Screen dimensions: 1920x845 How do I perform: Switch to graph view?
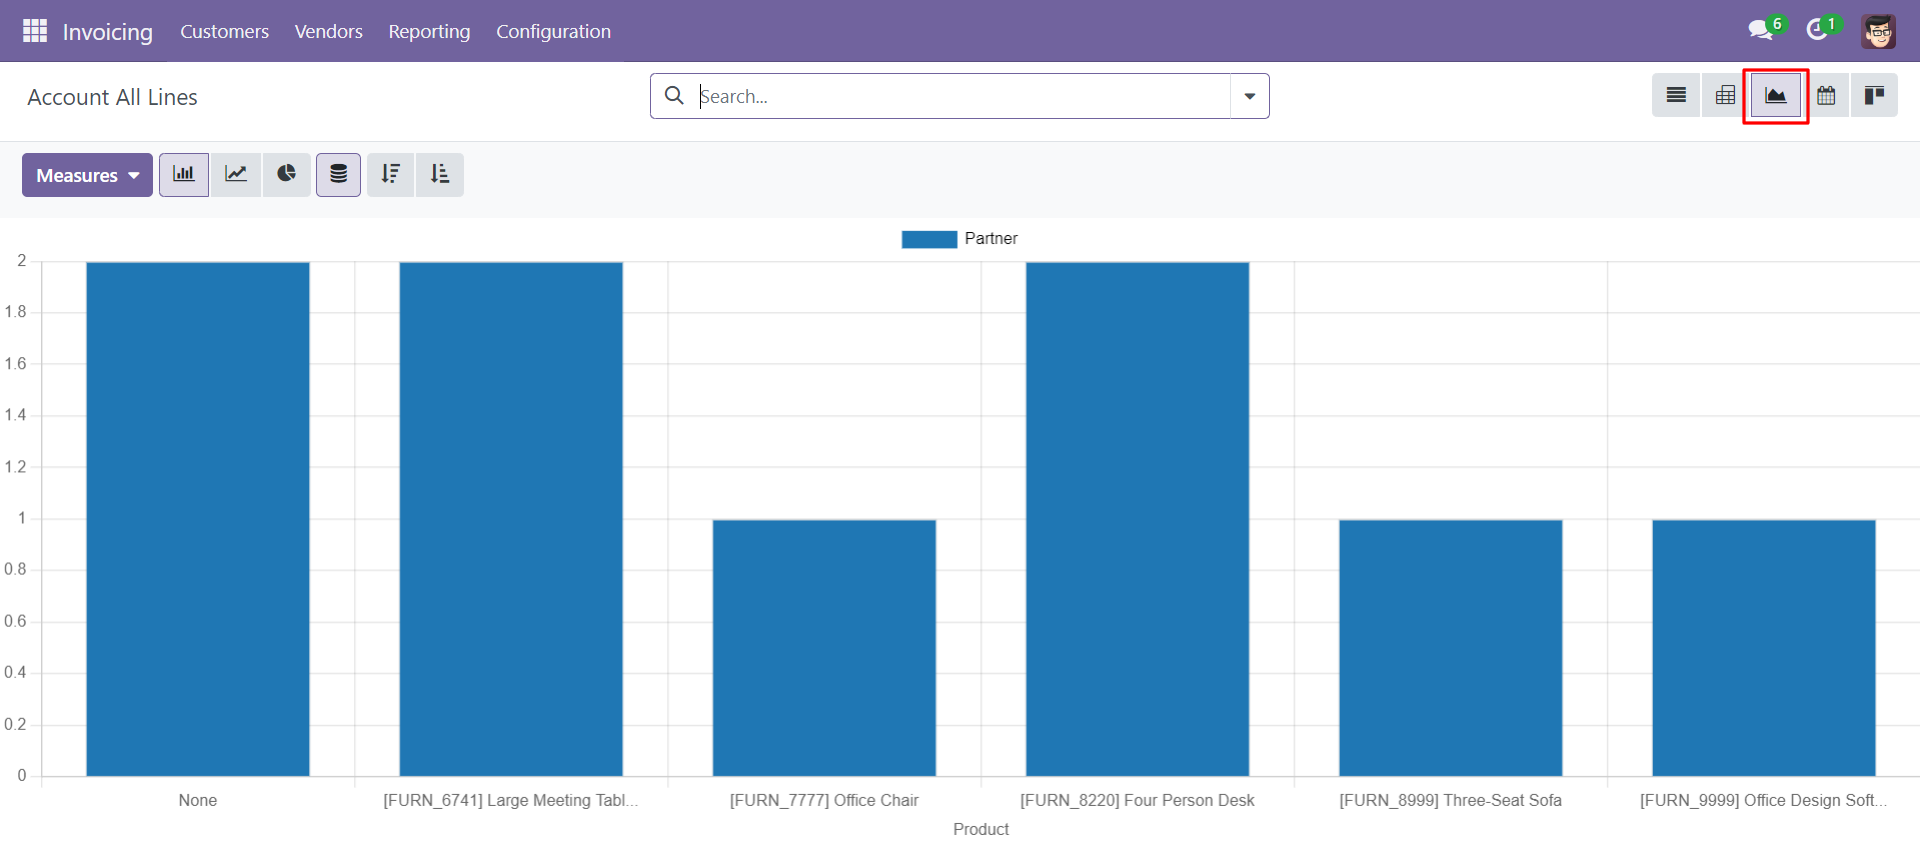[x=1776, y=96]
